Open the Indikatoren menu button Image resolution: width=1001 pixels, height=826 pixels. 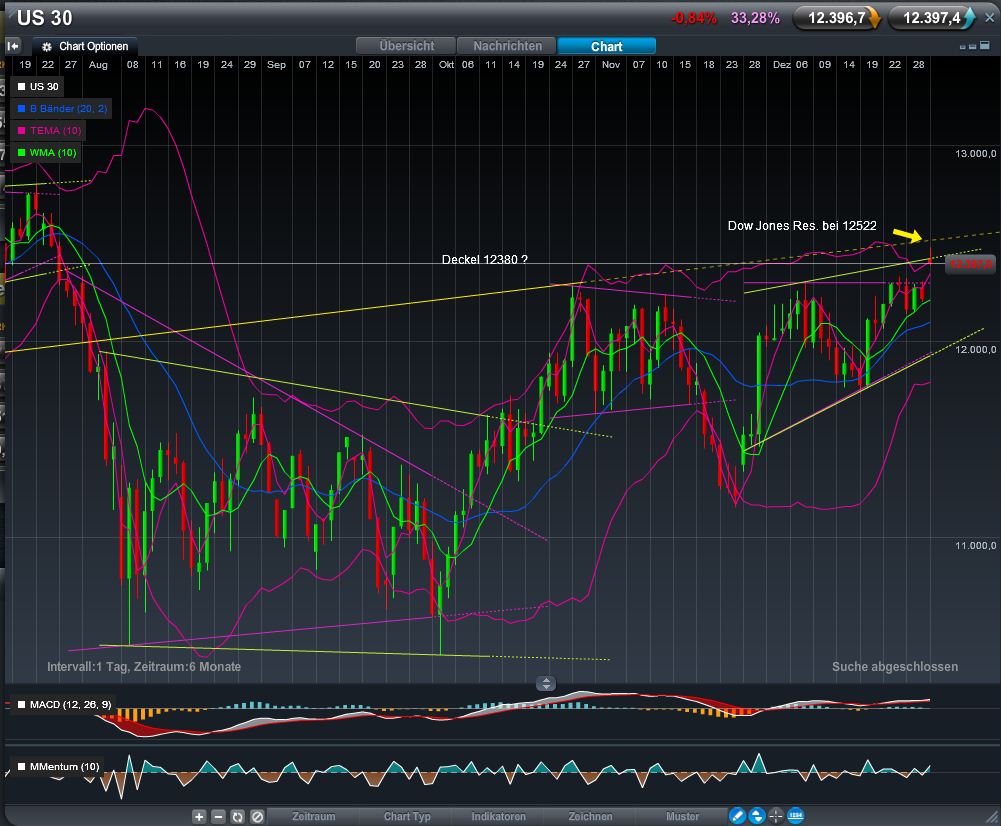tap(498, 816)
